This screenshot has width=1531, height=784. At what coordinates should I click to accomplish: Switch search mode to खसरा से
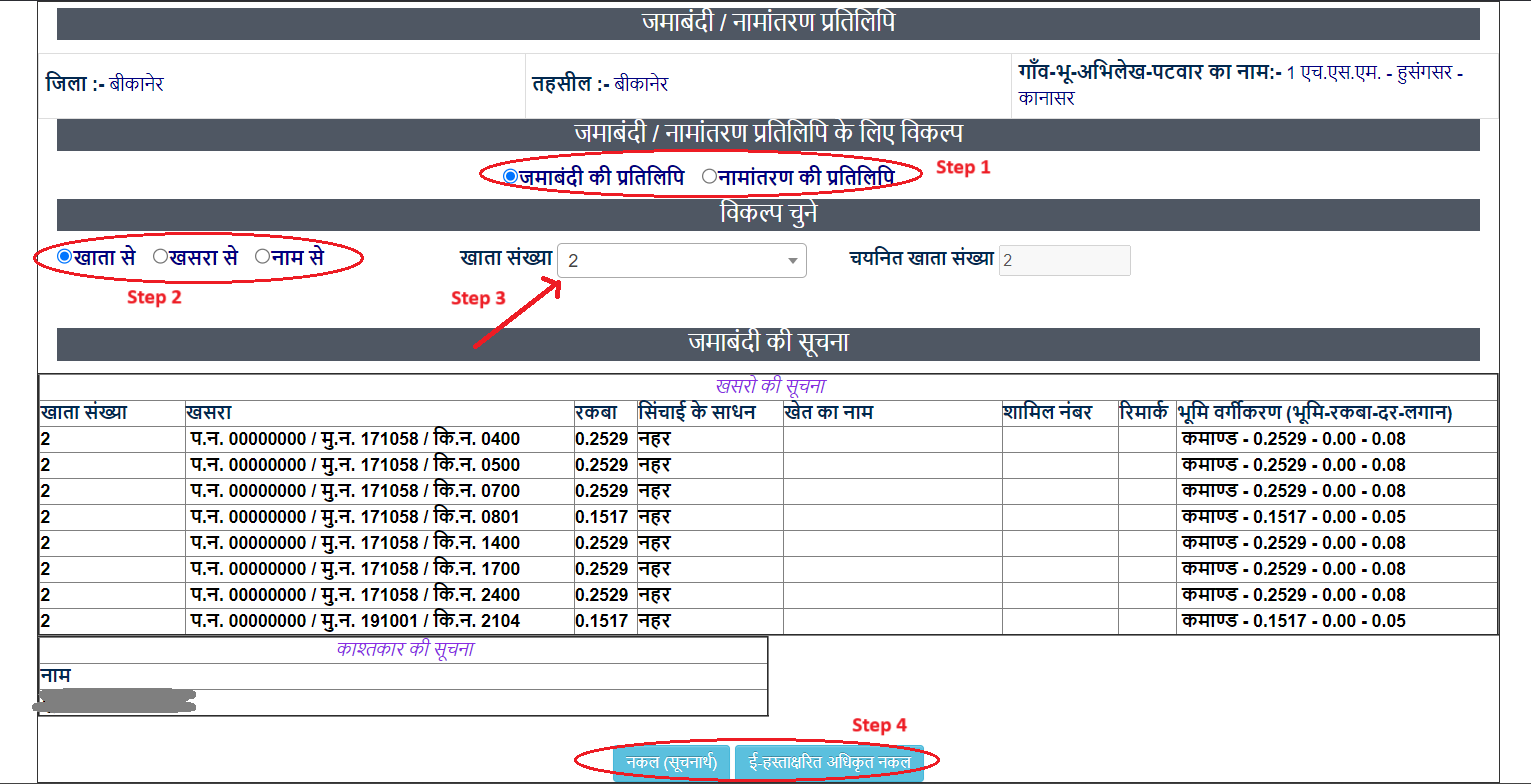[160, 257]
